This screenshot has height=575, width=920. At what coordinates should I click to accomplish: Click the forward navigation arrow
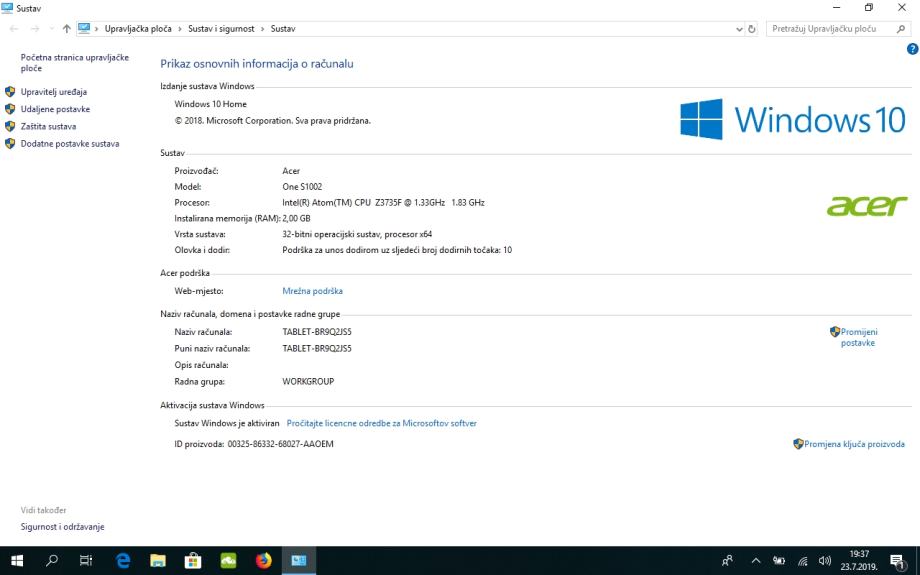point(35,29)
